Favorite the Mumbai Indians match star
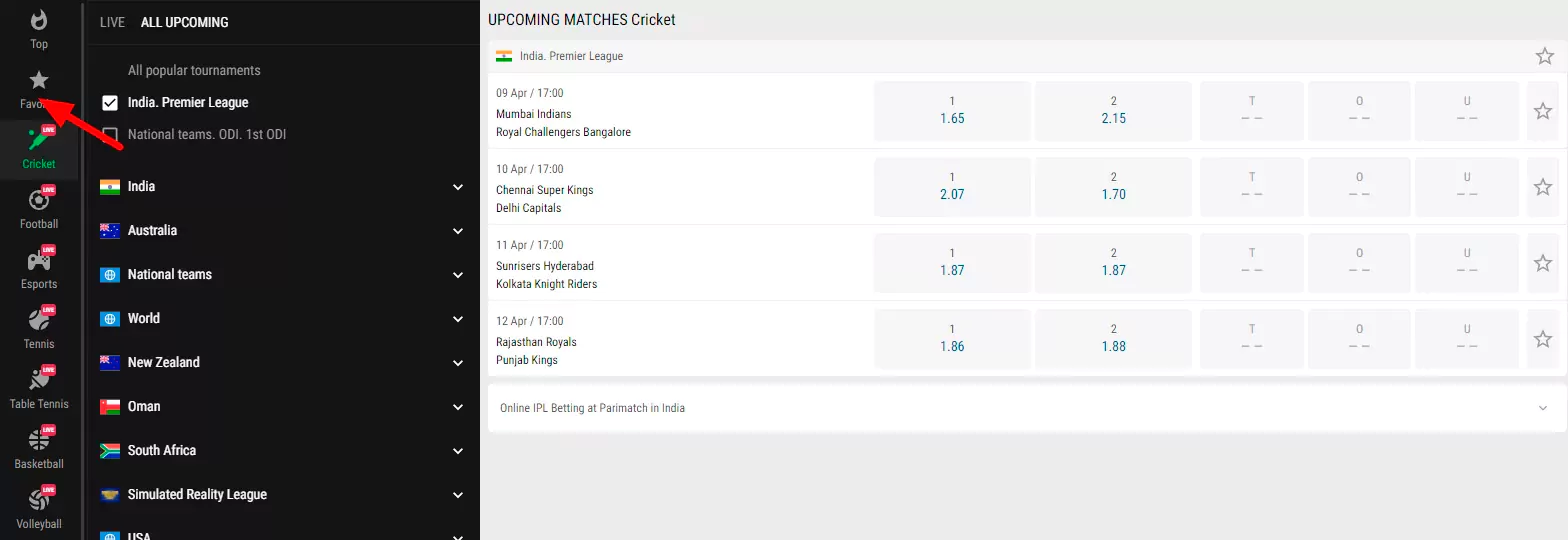This screenshot has height=540, width=1568. 1542,111
